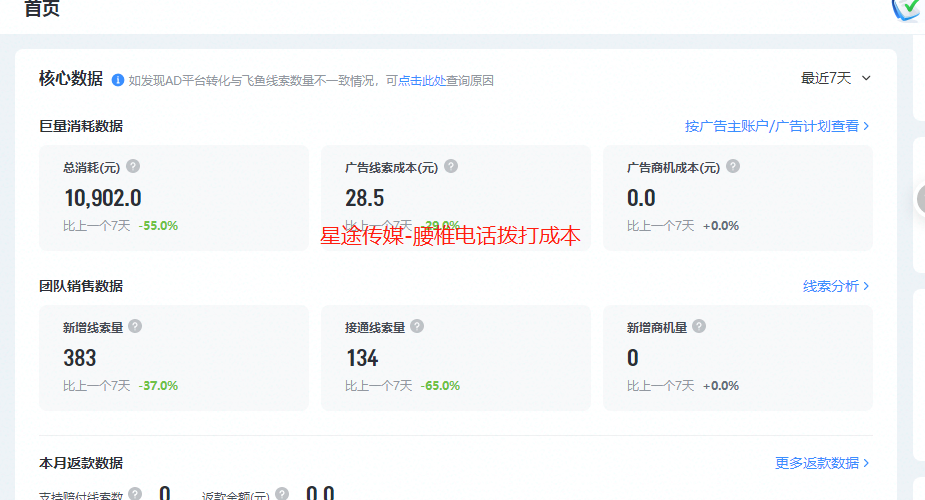
Task: Click the help icon next to 广告线索成本(元)
Action: coord(451,167)
